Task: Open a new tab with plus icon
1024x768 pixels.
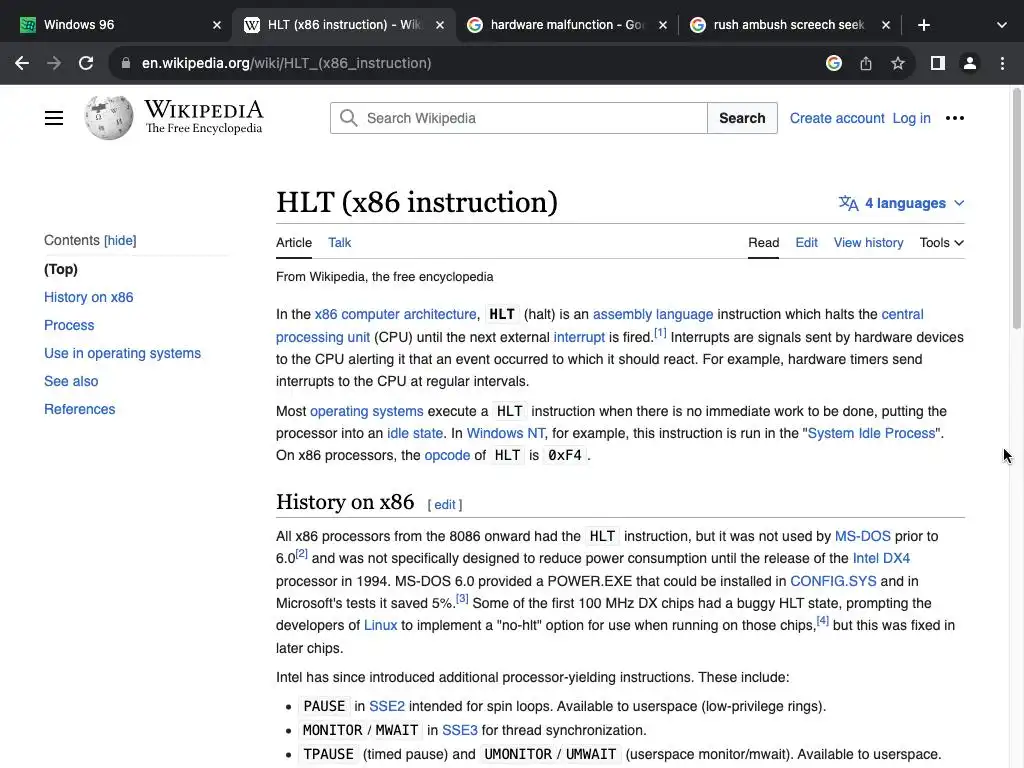Action: 923,25
